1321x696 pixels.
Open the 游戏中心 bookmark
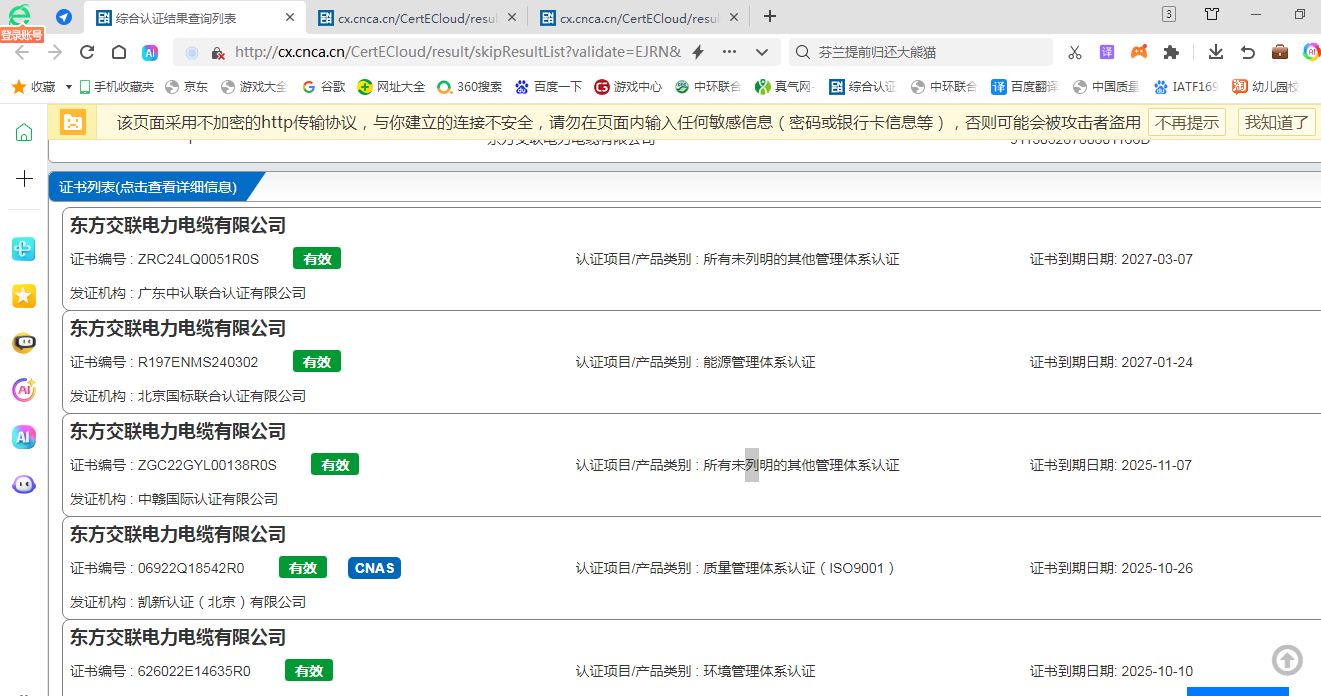(628, 87)
